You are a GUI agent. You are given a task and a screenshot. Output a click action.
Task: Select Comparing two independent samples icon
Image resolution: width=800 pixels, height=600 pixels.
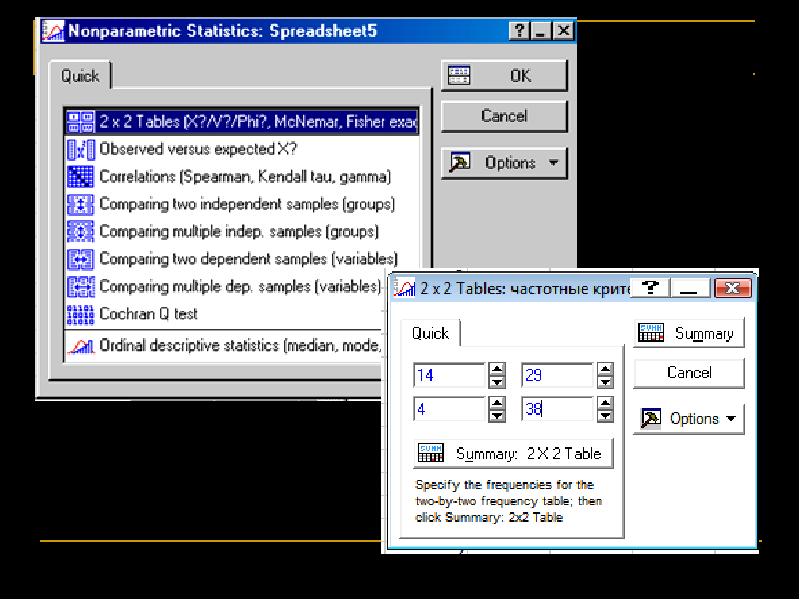pos(80,204)
